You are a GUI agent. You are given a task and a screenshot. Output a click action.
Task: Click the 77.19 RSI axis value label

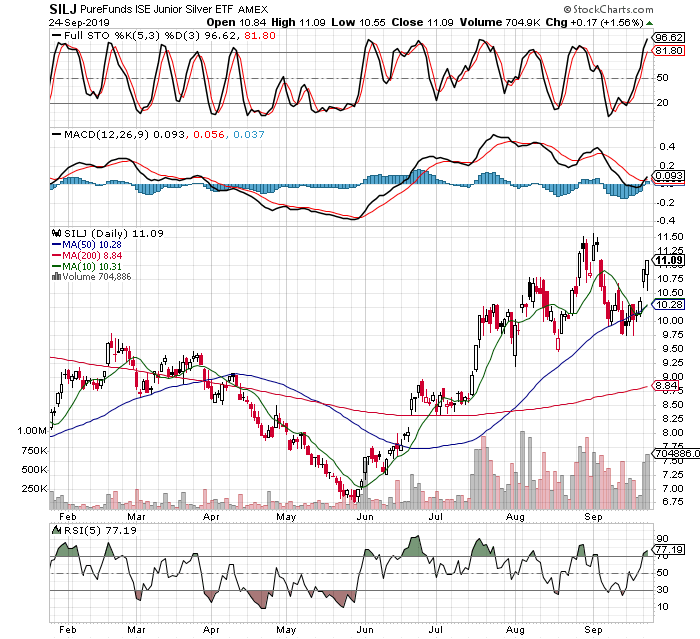[x=669, y=549]
